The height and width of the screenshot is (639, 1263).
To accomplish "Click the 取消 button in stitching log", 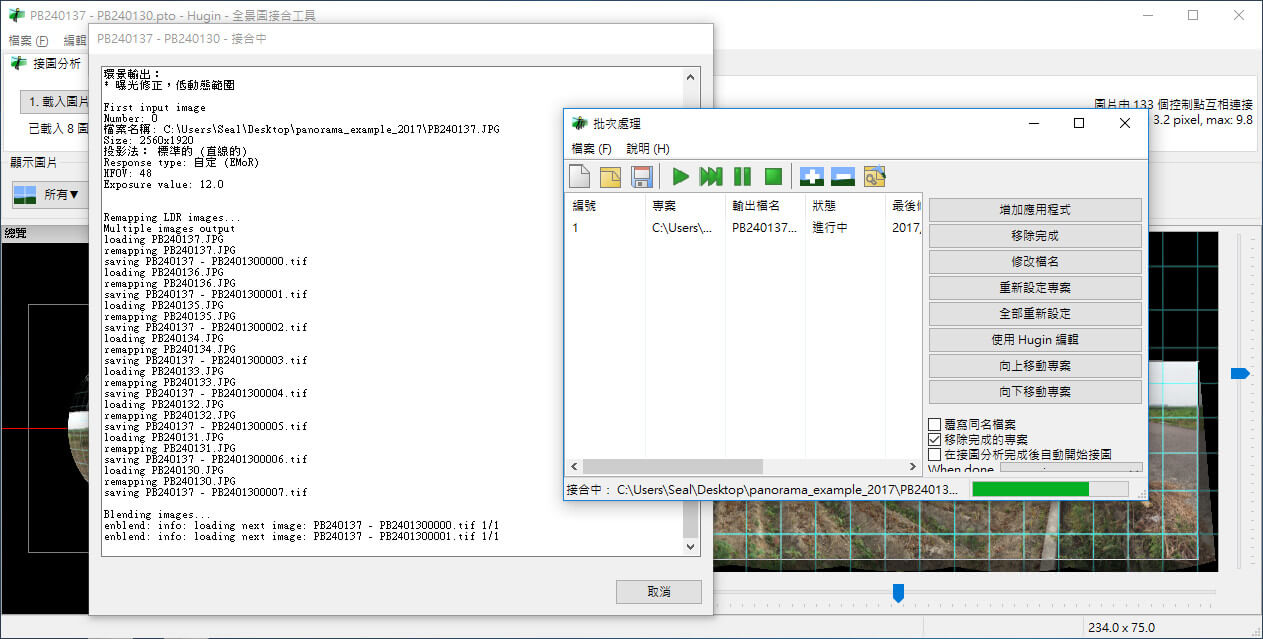I will (x=658, y=592).
